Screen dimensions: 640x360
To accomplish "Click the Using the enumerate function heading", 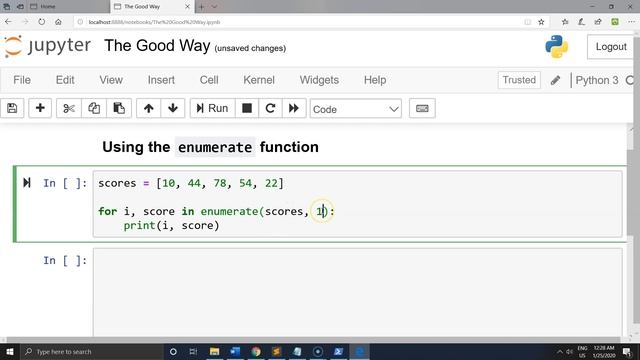I will tap(210, 147).
